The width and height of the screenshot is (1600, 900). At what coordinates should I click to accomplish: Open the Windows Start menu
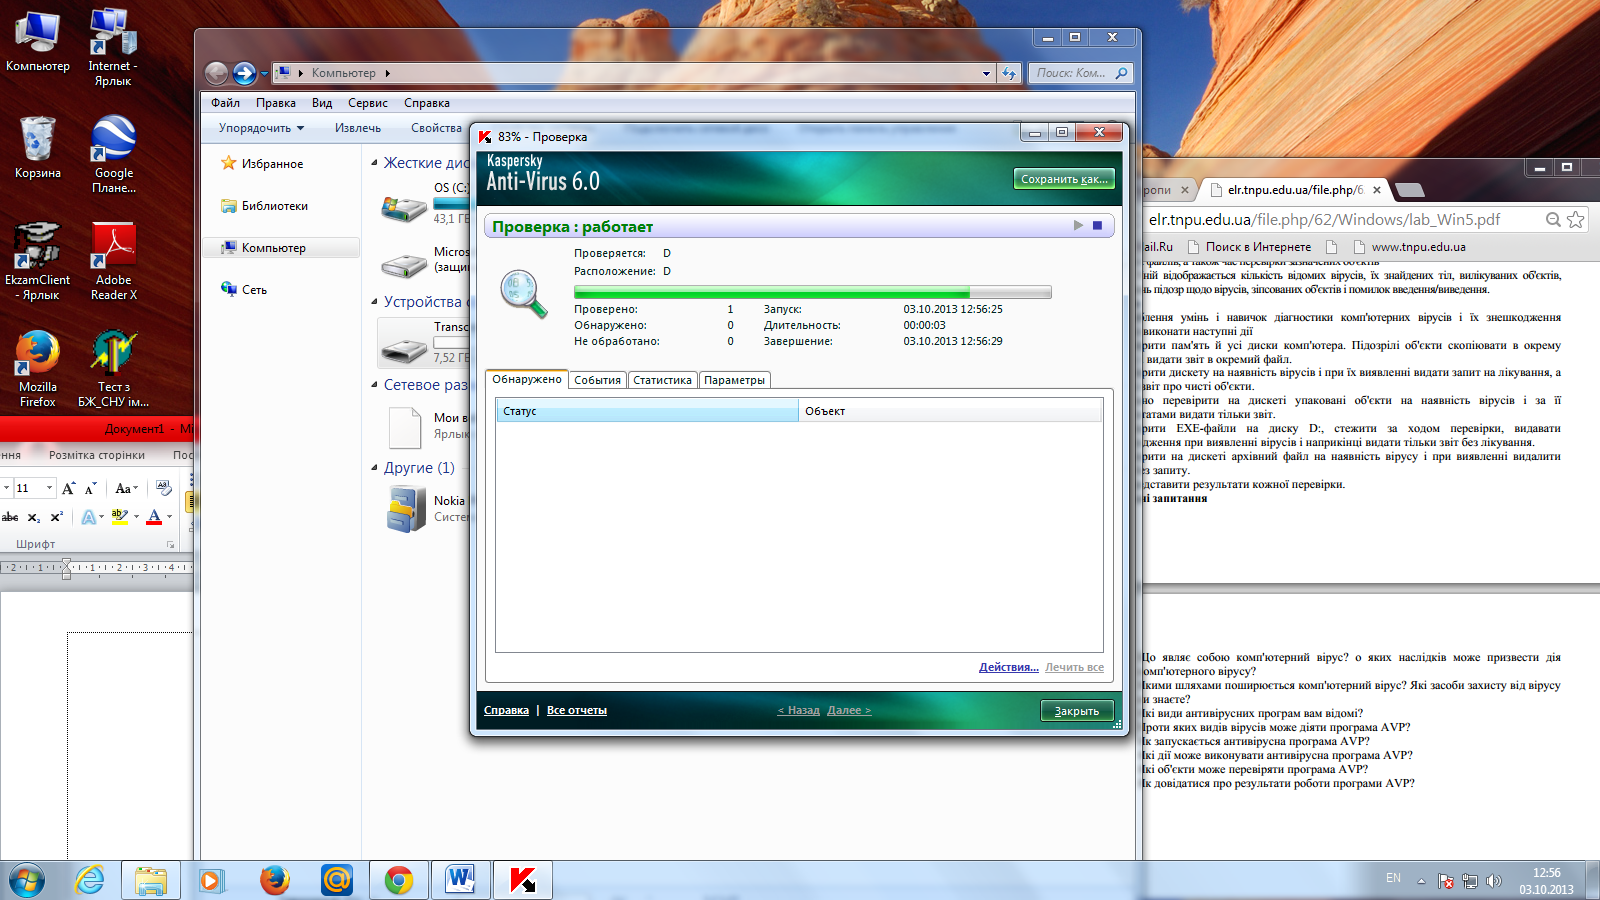pyautogui.click(x=27, y=880)
